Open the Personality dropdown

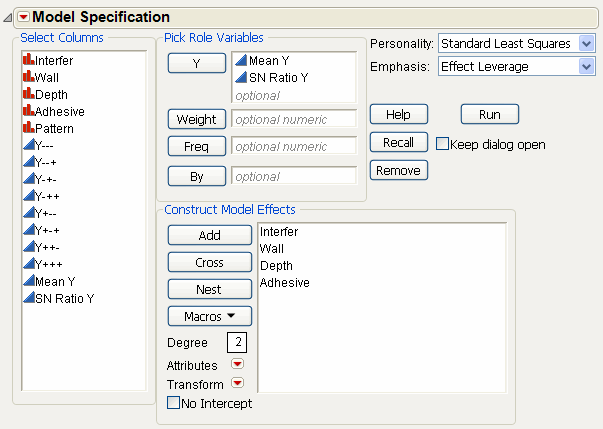[517, 44]
